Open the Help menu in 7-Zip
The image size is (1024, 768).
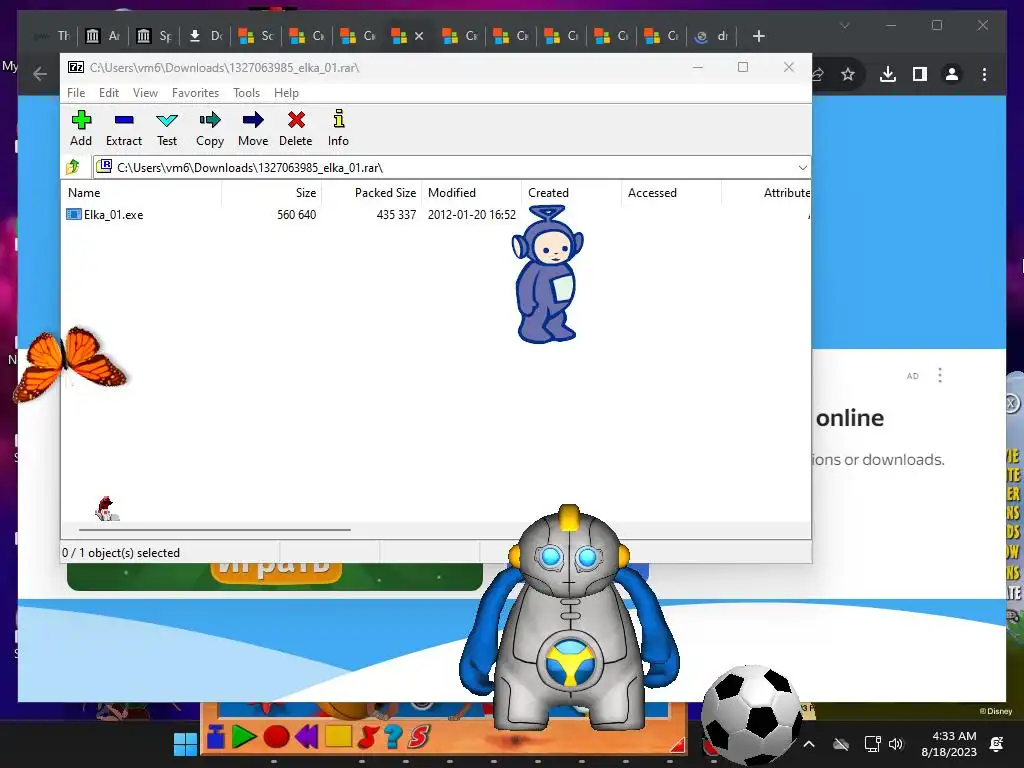[x=286, y=93]
